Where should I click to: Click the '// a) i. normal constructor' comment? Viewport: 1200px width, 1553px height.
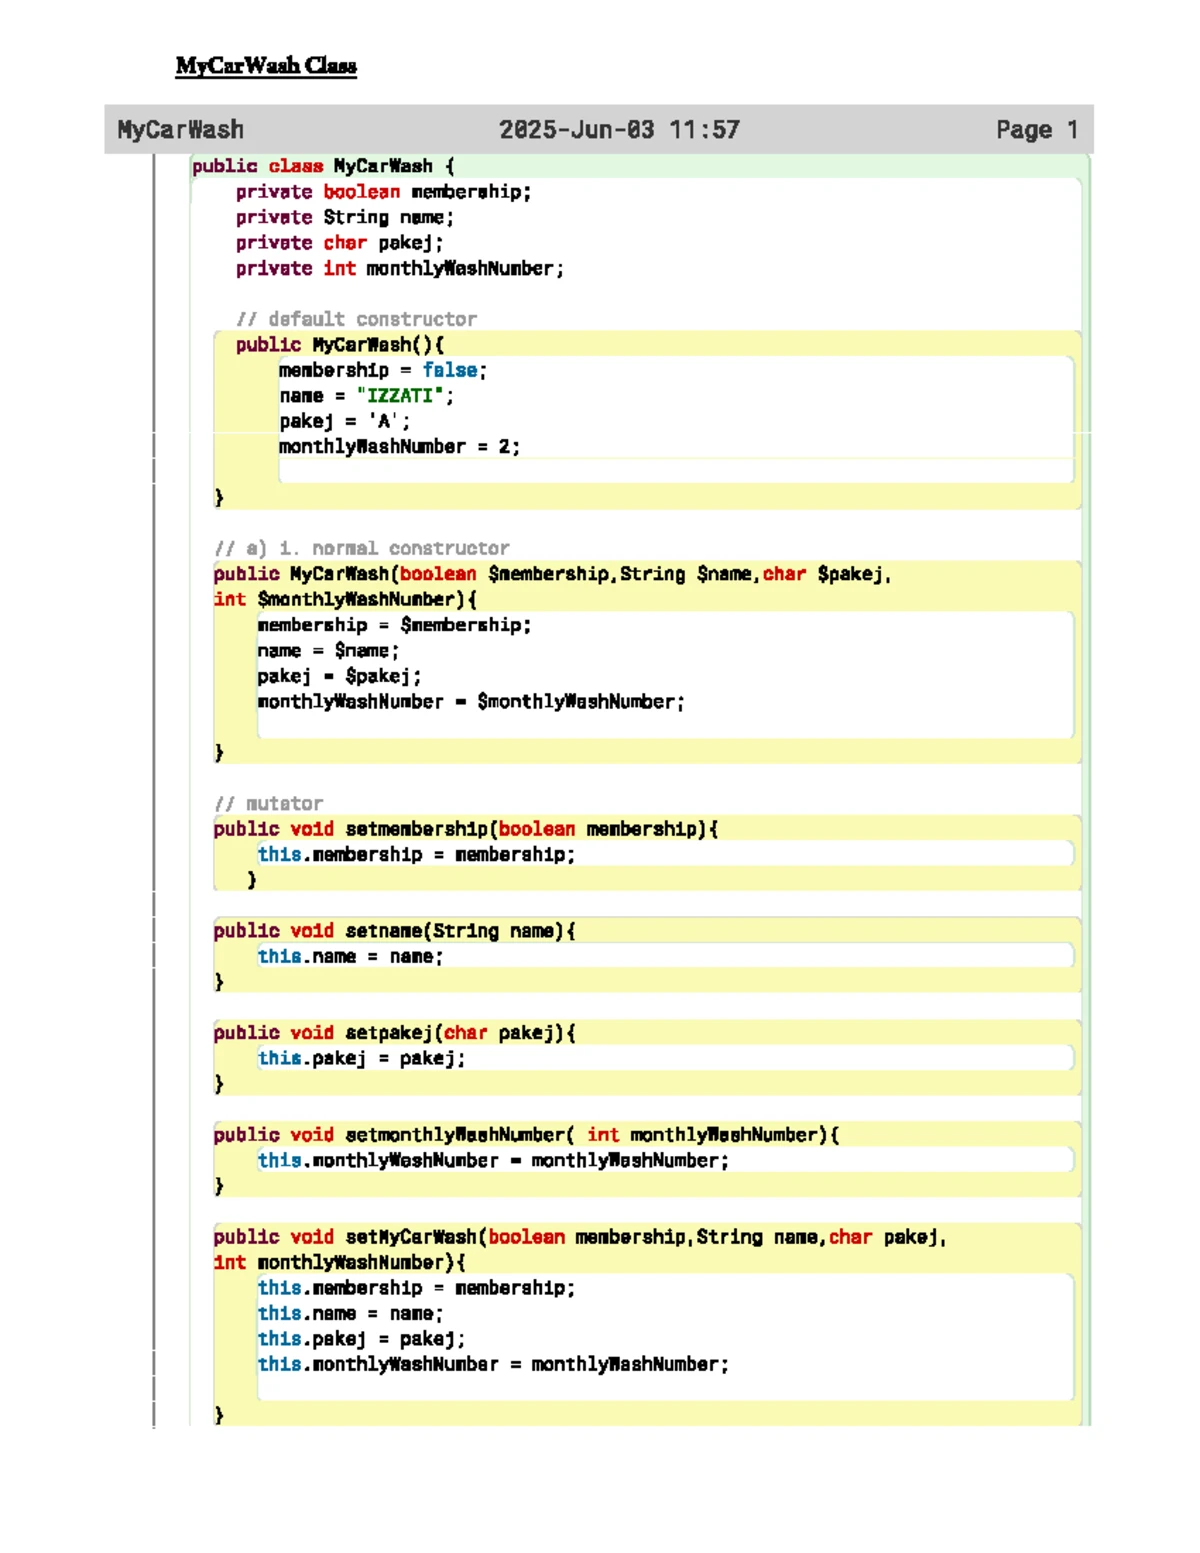click(362, 549)
